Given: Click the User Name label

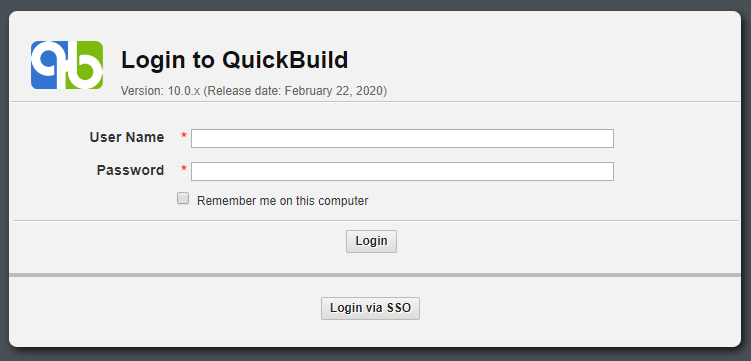Looking at the screenshot, I should pos(127,137).
